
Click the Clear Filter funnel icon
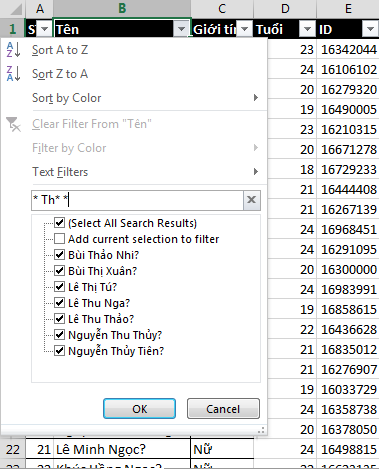[13, 124]
